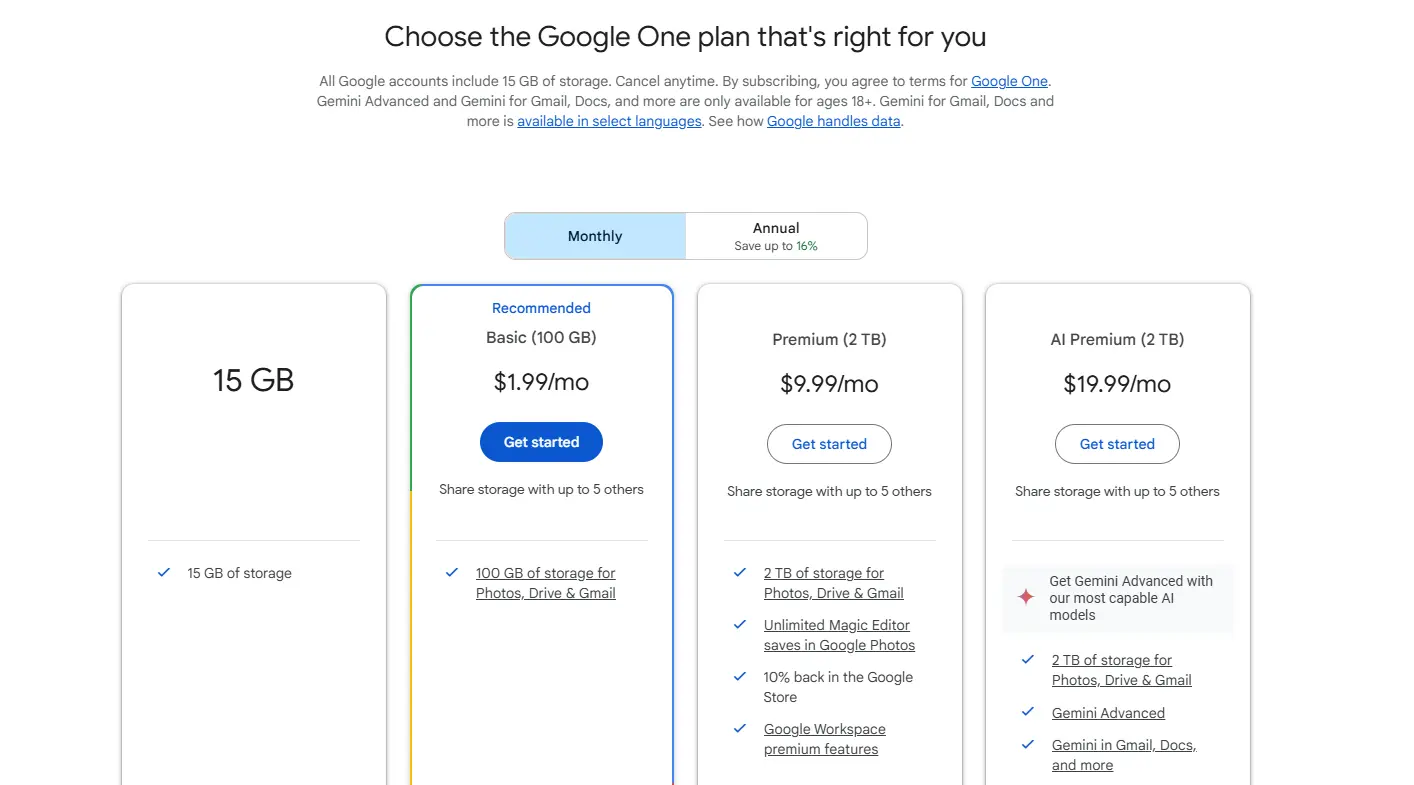The width and height of the screenshot is (1414, 785).
Task: Select the Monthly billing tab
Action: click(594, 236)
